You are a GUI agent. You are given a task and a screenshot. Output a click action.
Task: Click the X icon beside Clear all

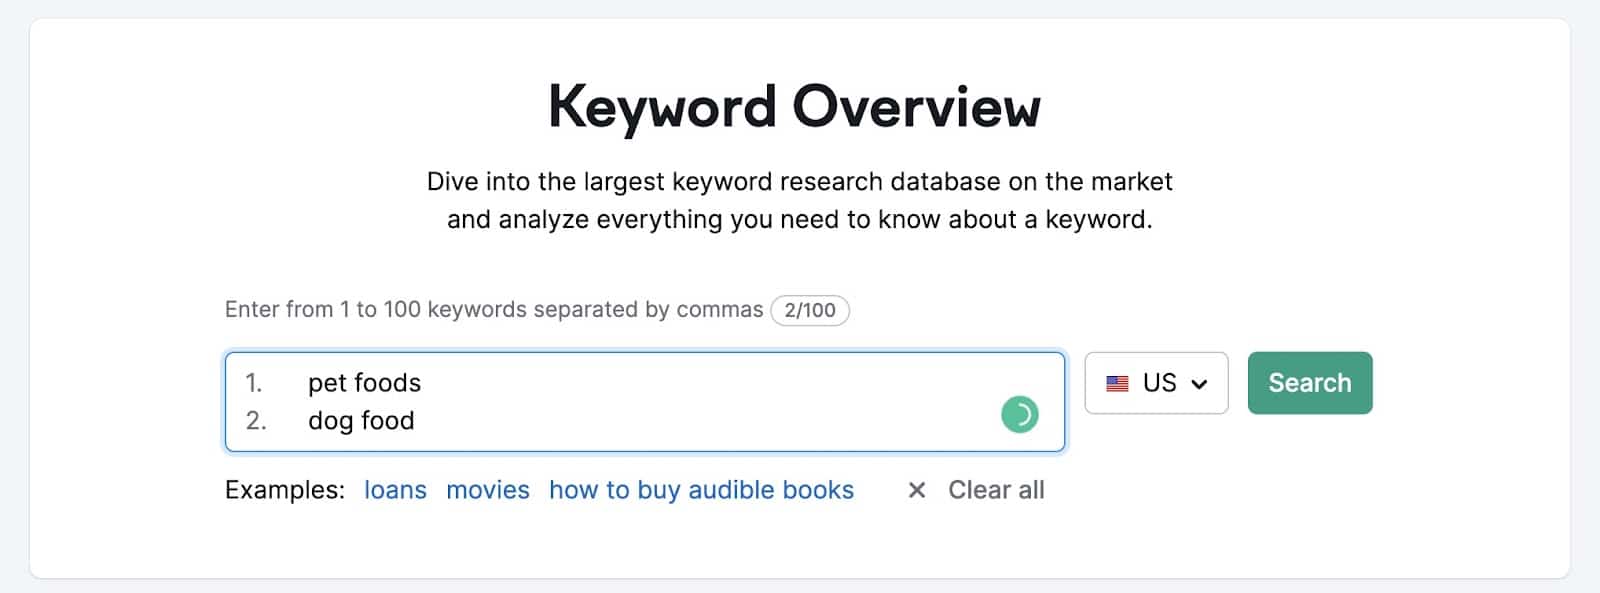coord(916,490)
